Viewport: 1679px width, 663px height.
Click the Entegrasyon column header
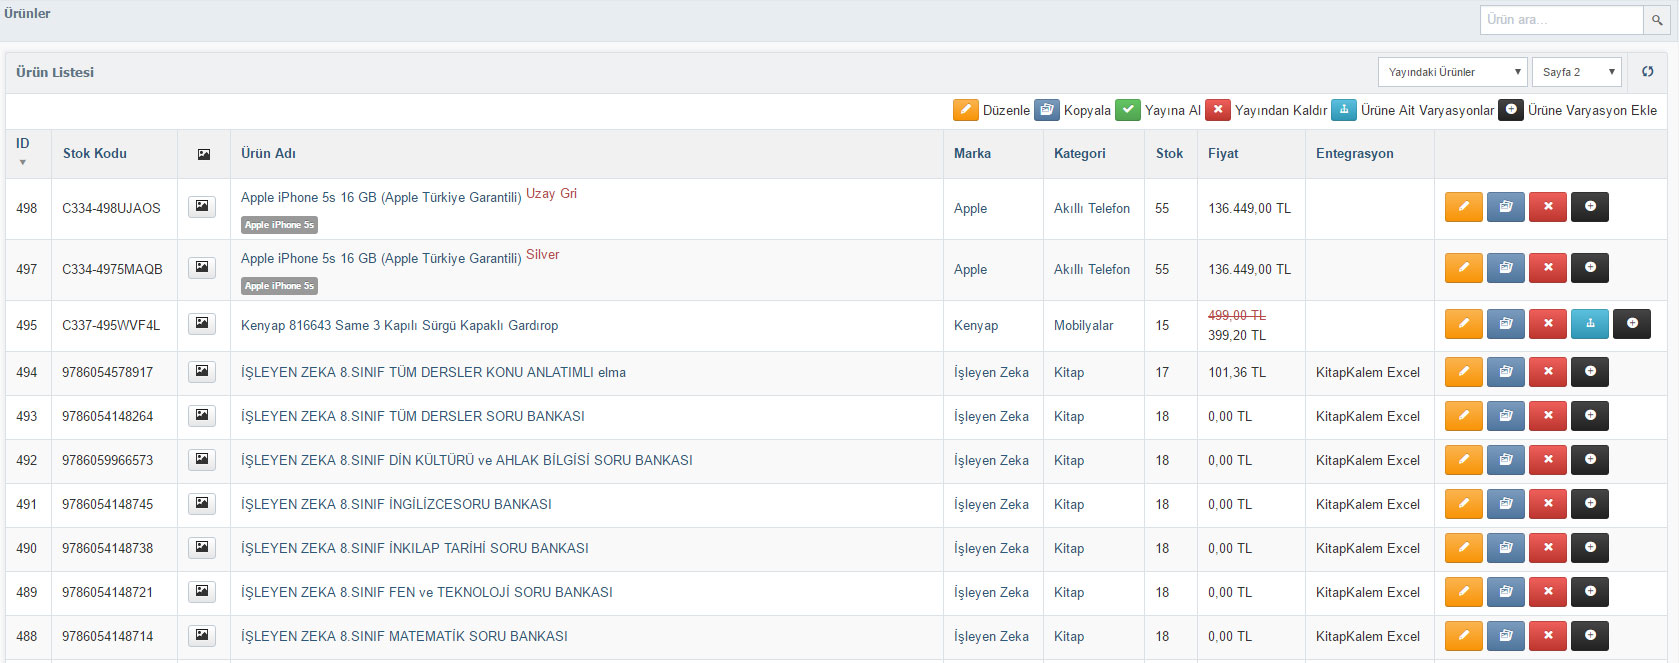click(1354, 153)
